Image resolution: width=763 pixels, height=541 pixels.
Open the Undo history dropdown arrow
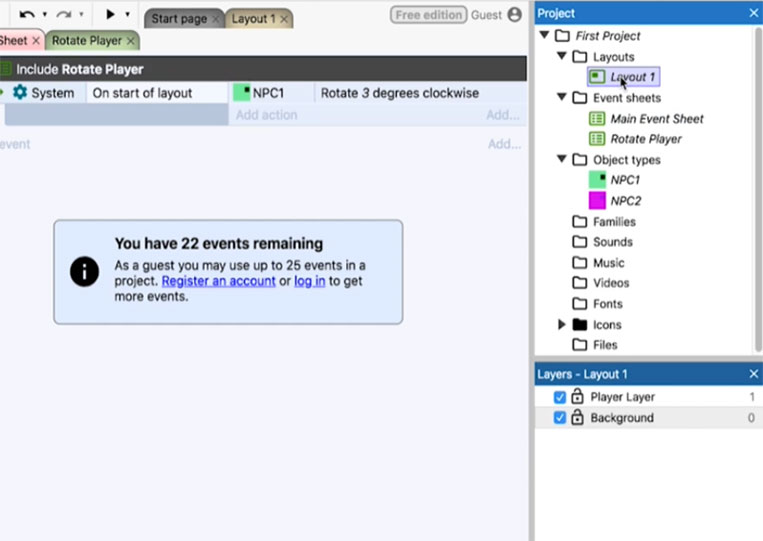45,15
